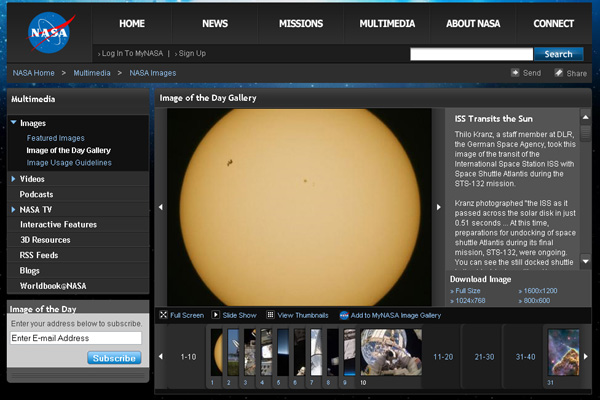Download Full Size image

coord(468,291)
